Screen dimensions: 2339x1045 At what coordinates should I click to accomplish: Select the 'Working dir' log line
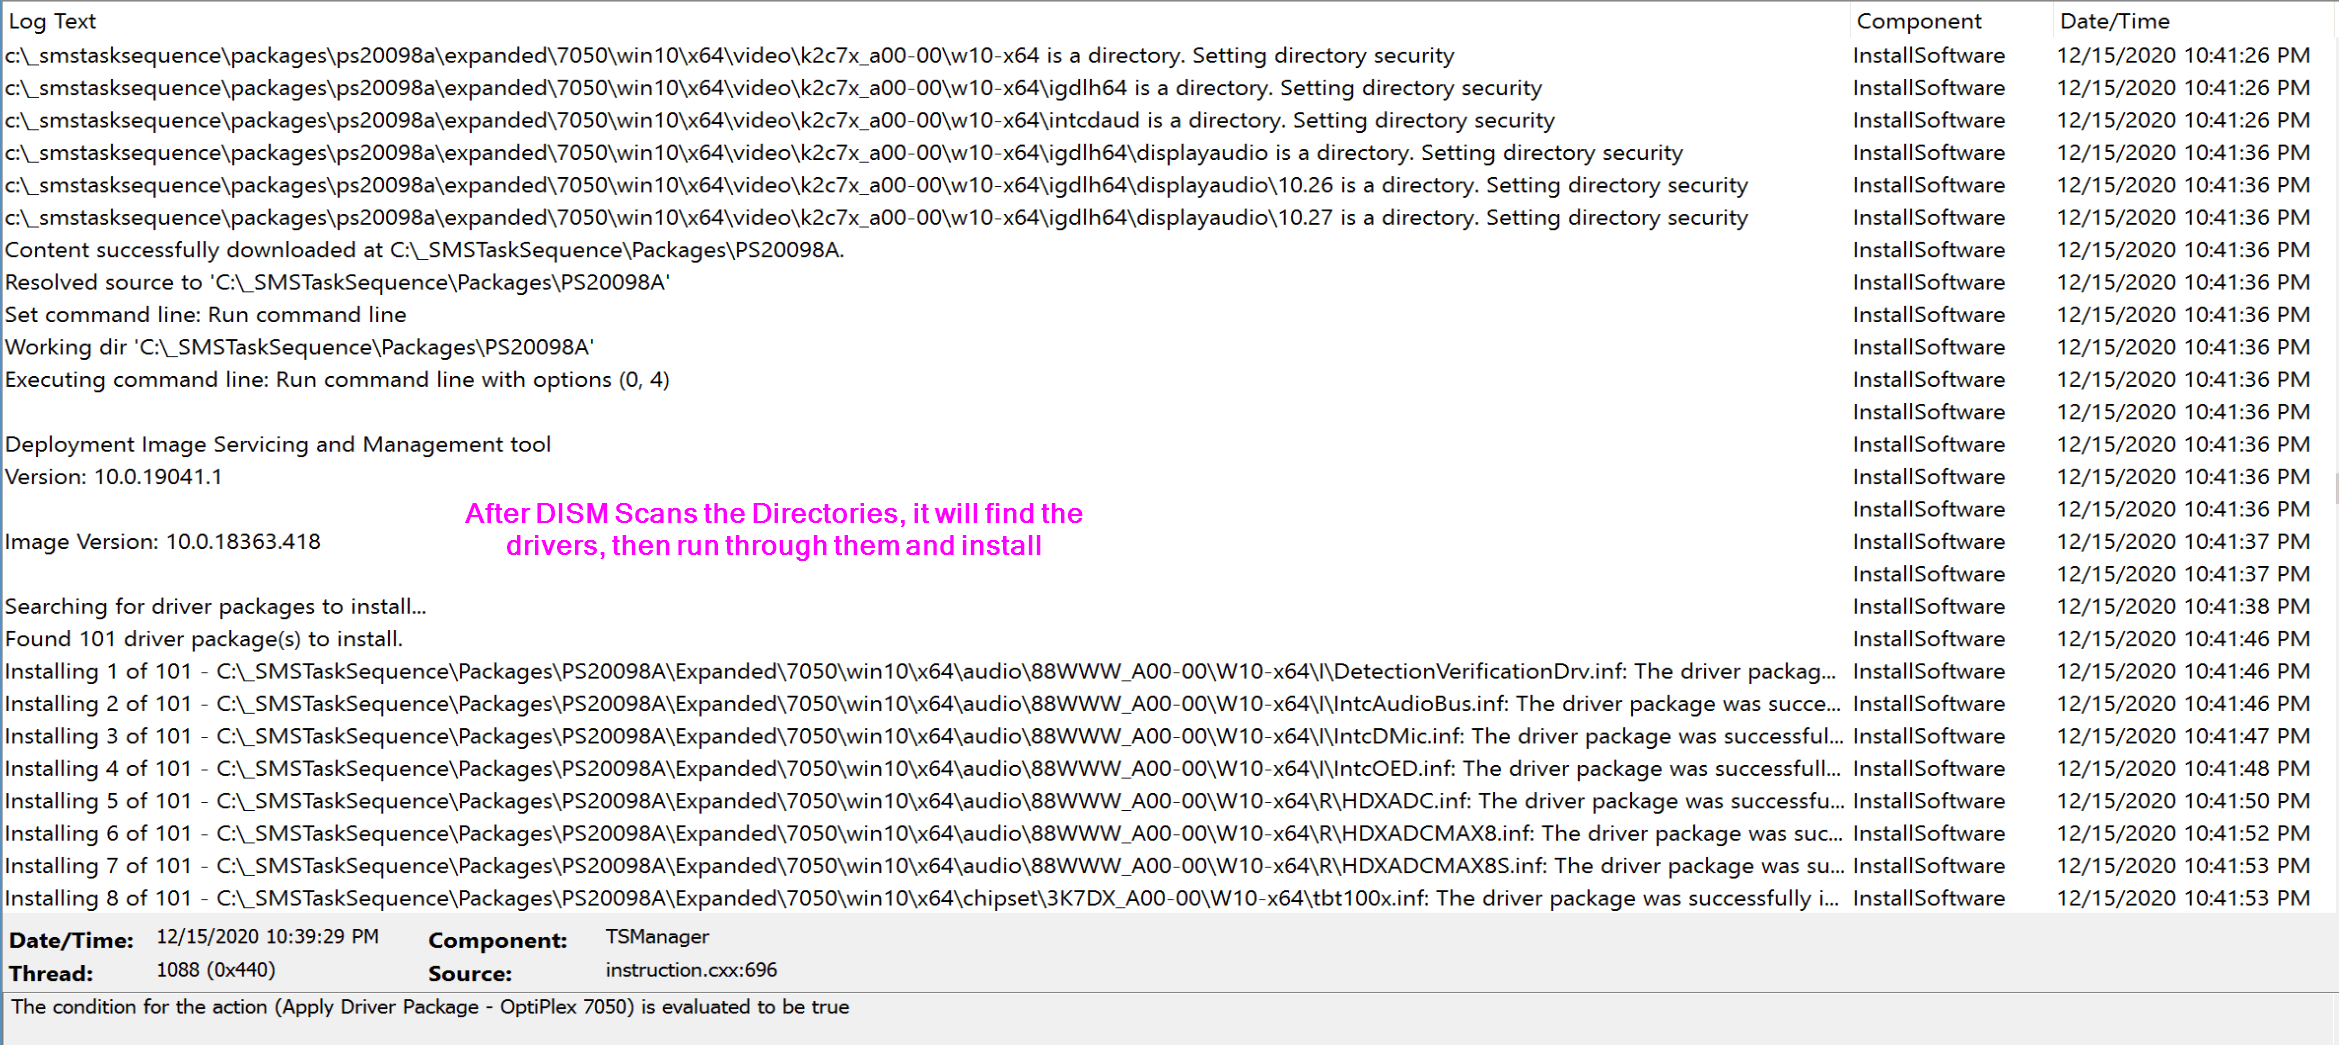tap(299, 347)
